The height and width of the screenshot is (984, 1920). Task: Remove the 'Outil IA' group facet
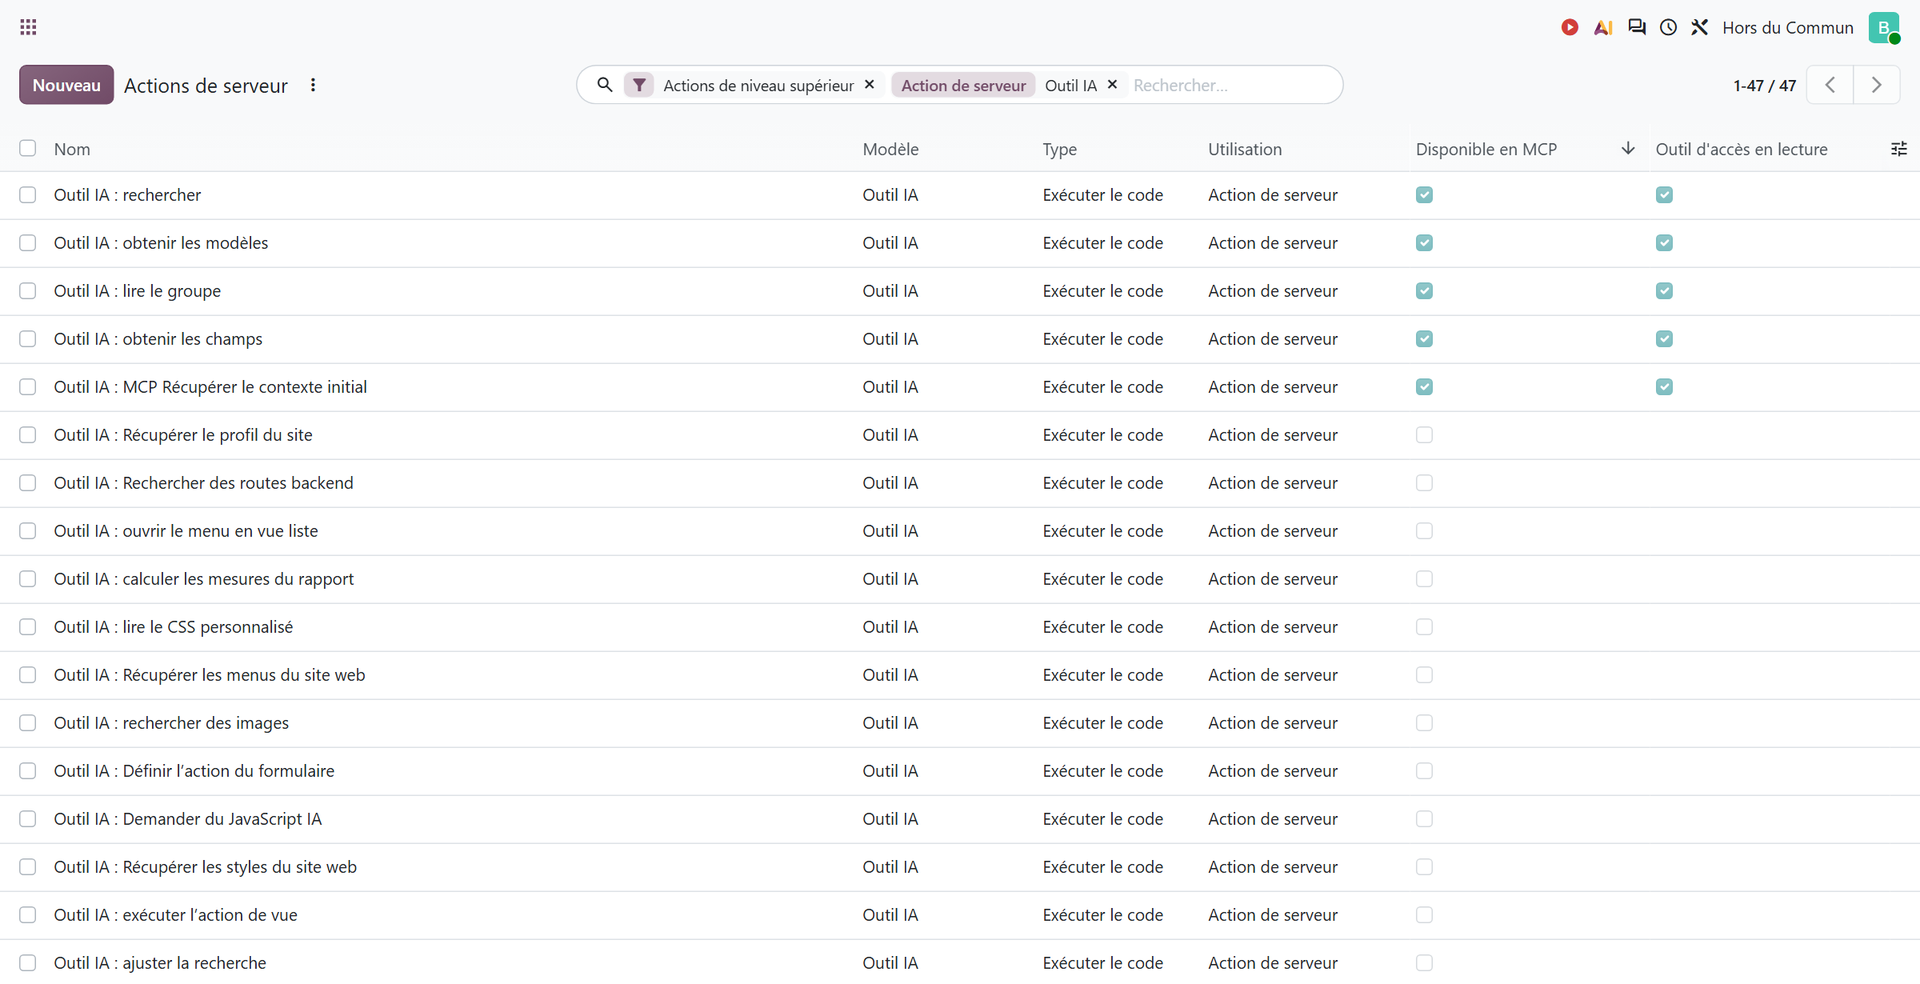click(1112, 85)
